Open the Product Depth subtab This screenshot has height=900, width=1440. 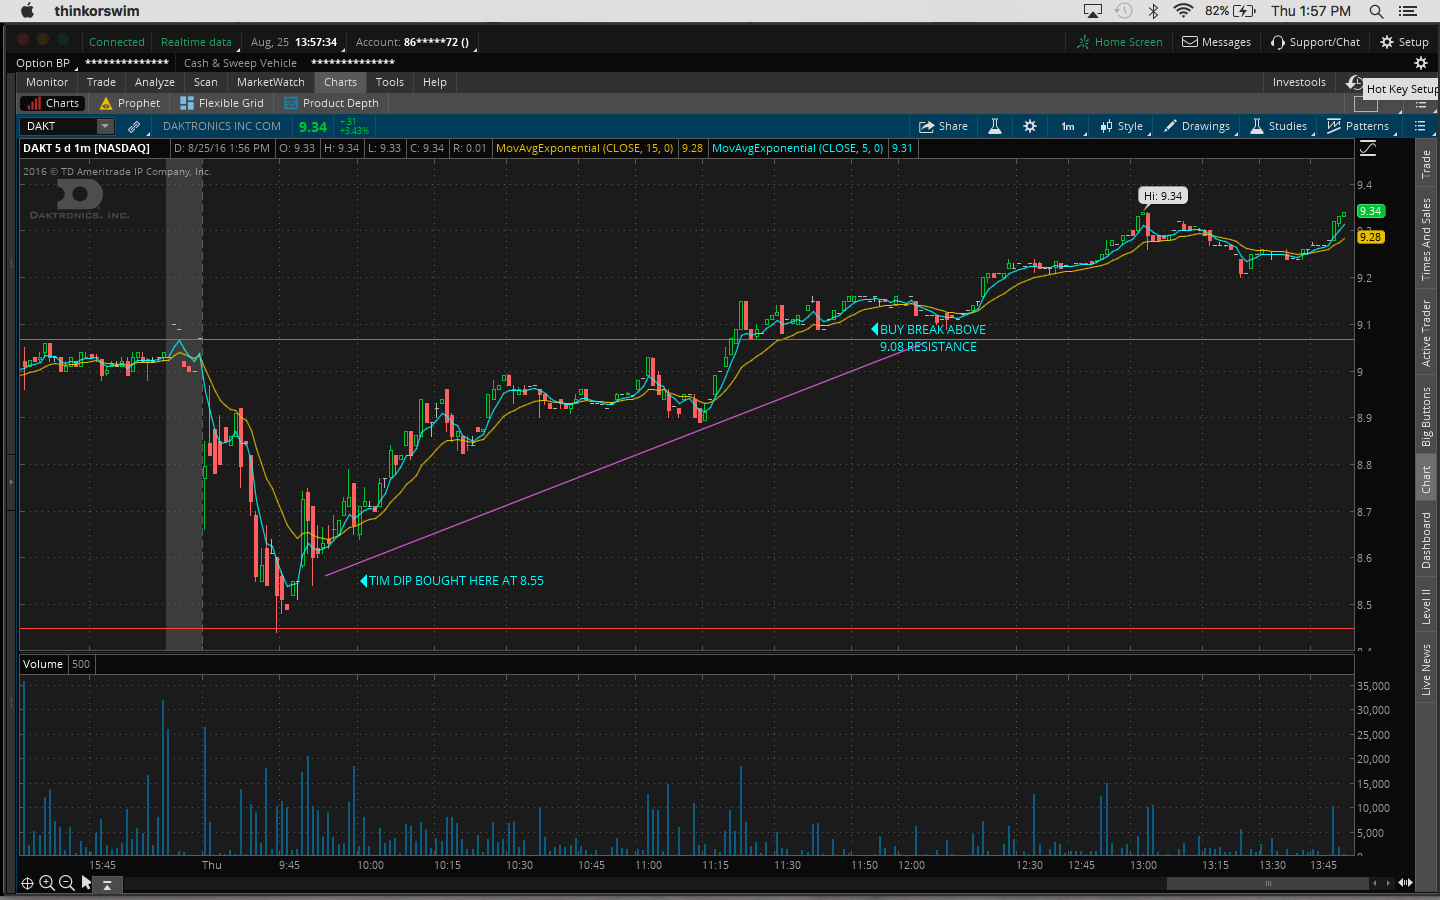click(x=332, y=103)
